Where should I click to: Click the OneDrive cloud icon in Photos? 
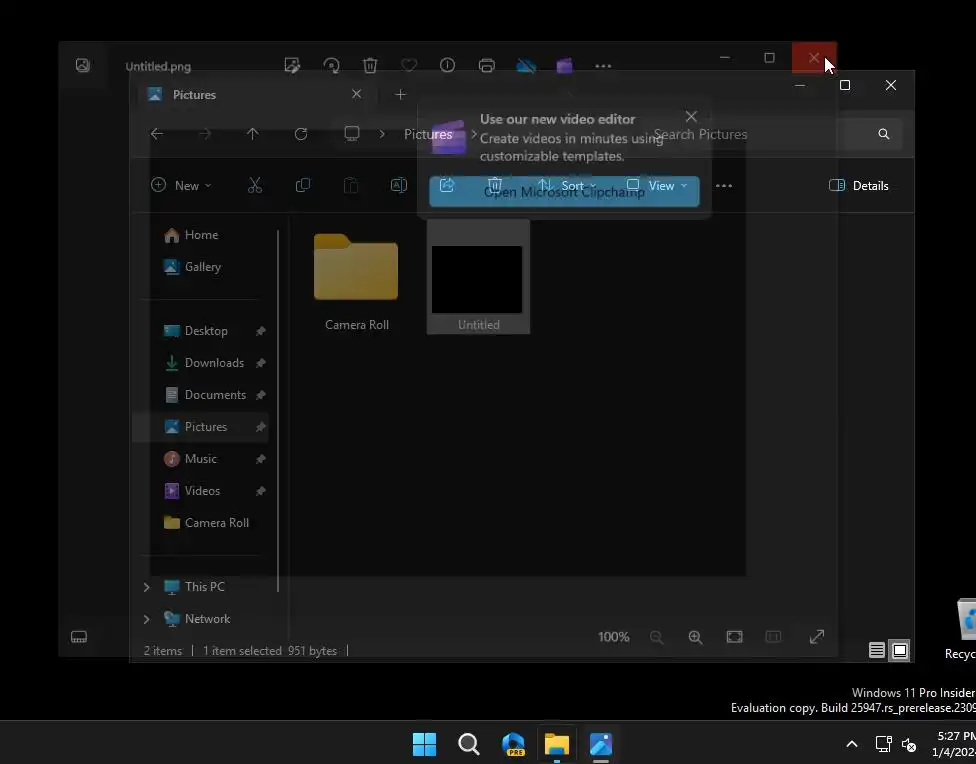point(526,65)
